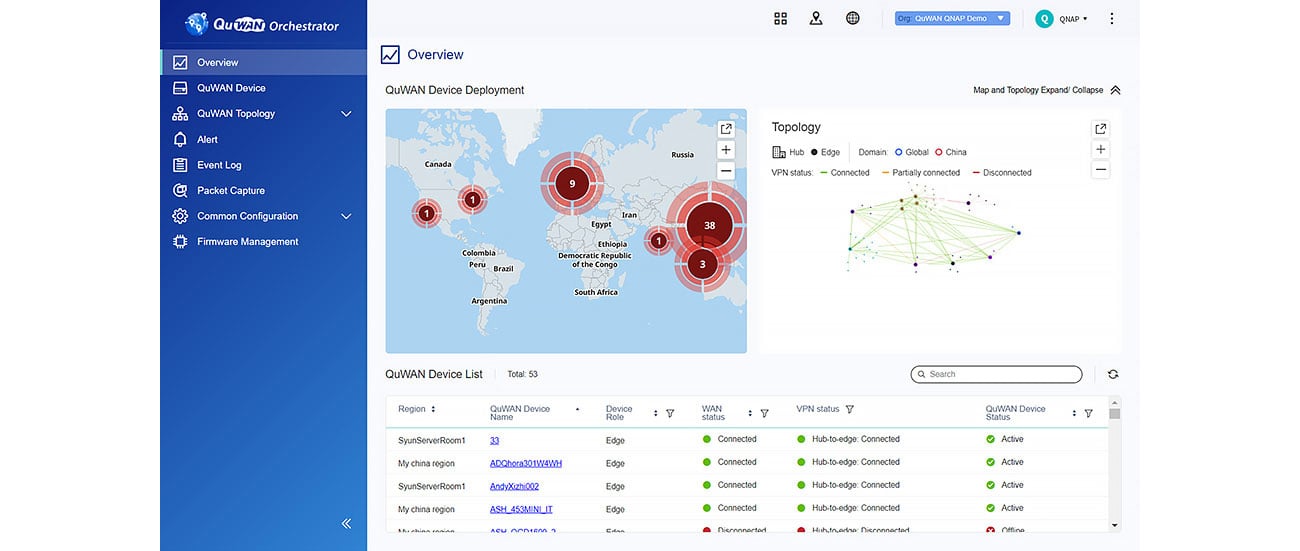Open the Alert page in sidebar
1300x551 pixels.
[x=264, y=139]
